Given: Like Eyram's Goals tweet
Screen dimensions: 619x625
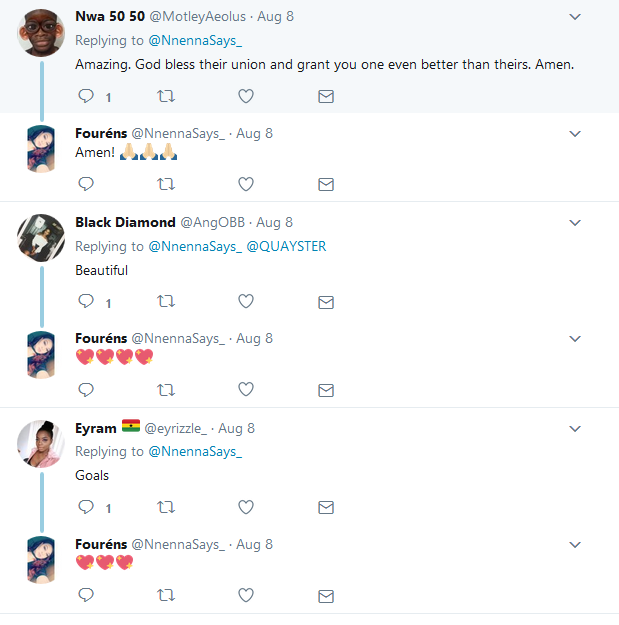Looking at the screenshot, I should pyautogui.click(x=246, y=508).
